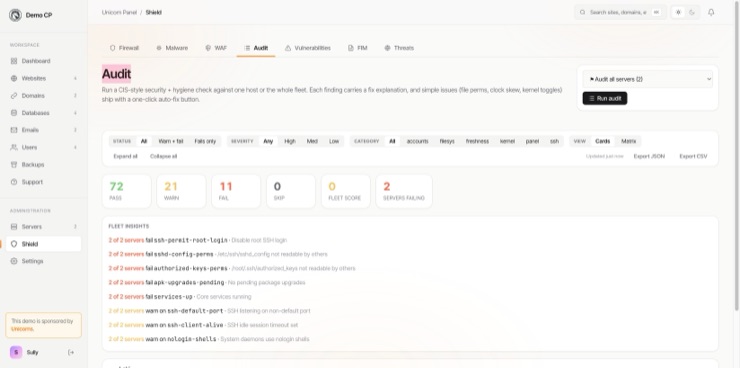Click the Firewall tab shield icon
The image size is (740, 368).
point(112,48)
